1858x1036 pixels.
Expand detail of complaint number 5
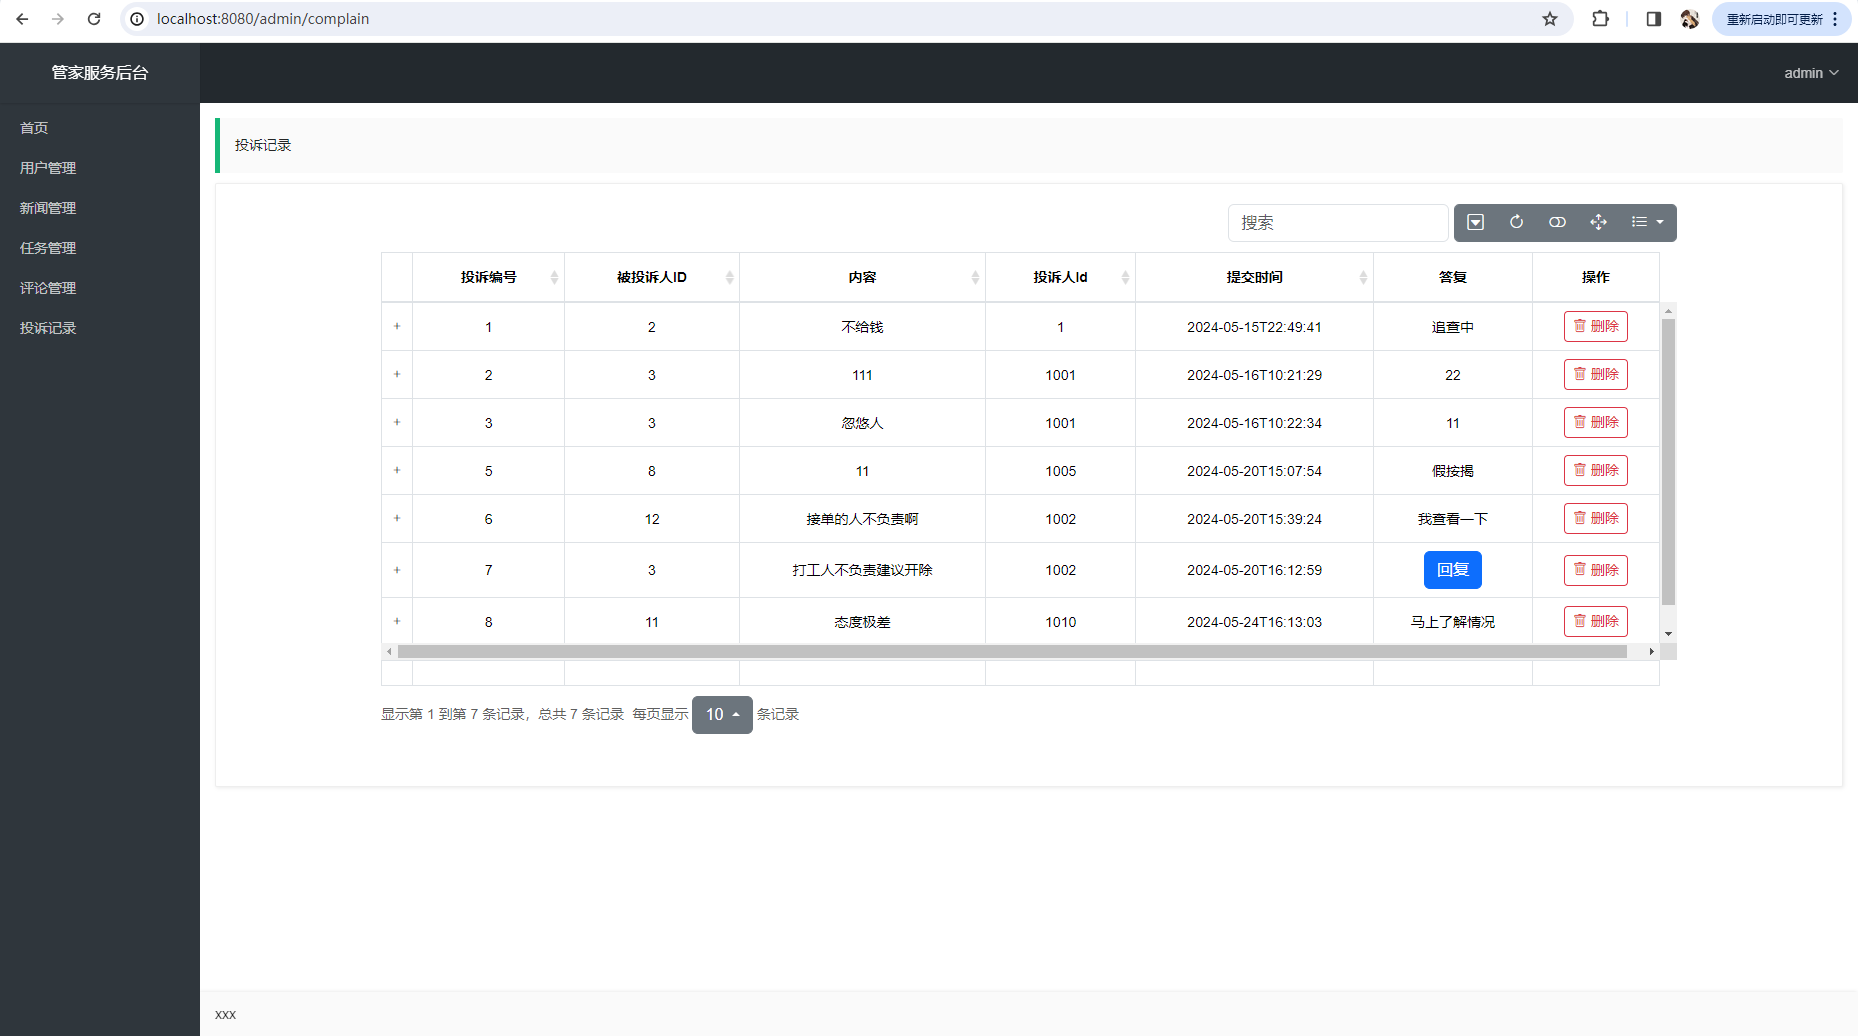point(397,470)
